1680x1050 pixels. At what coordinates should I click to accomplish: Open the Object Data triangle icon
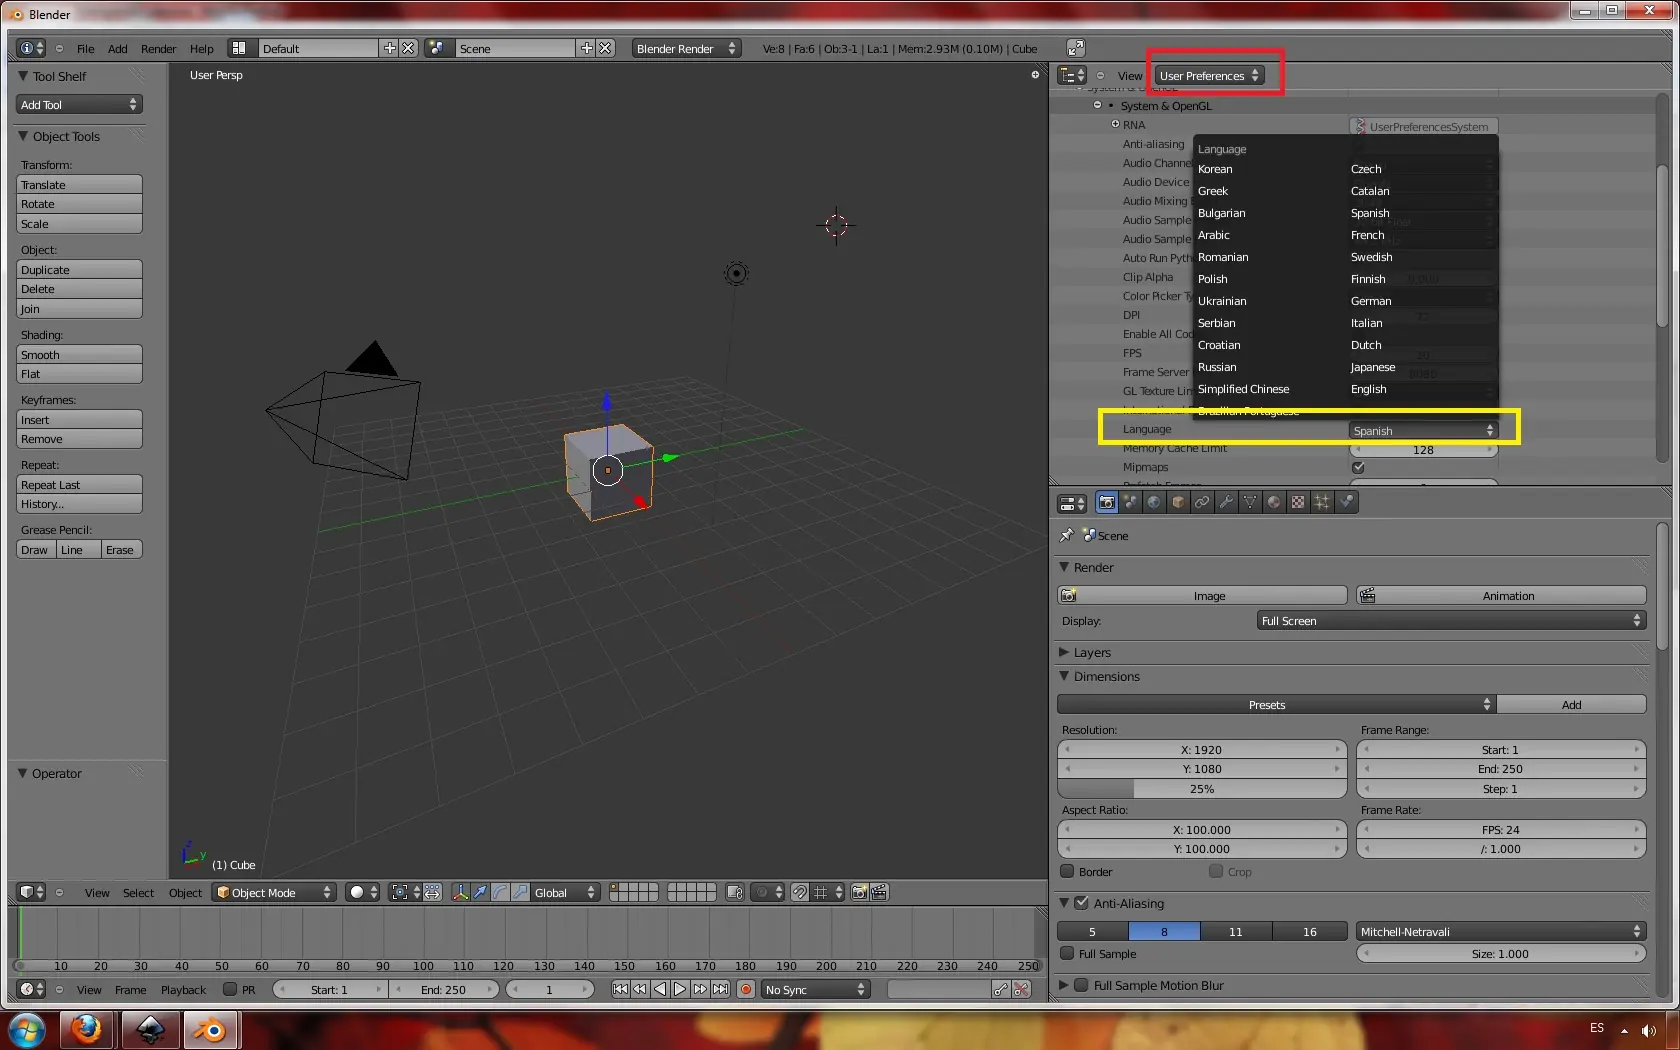pos(1250,502)
